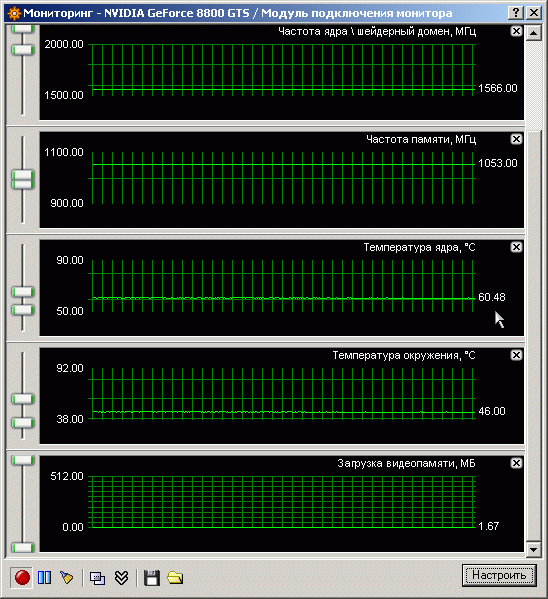This screenshot has height=599, width=548.
Task: Pause monitoring with the blue pause icon
Action: [44, 577]
